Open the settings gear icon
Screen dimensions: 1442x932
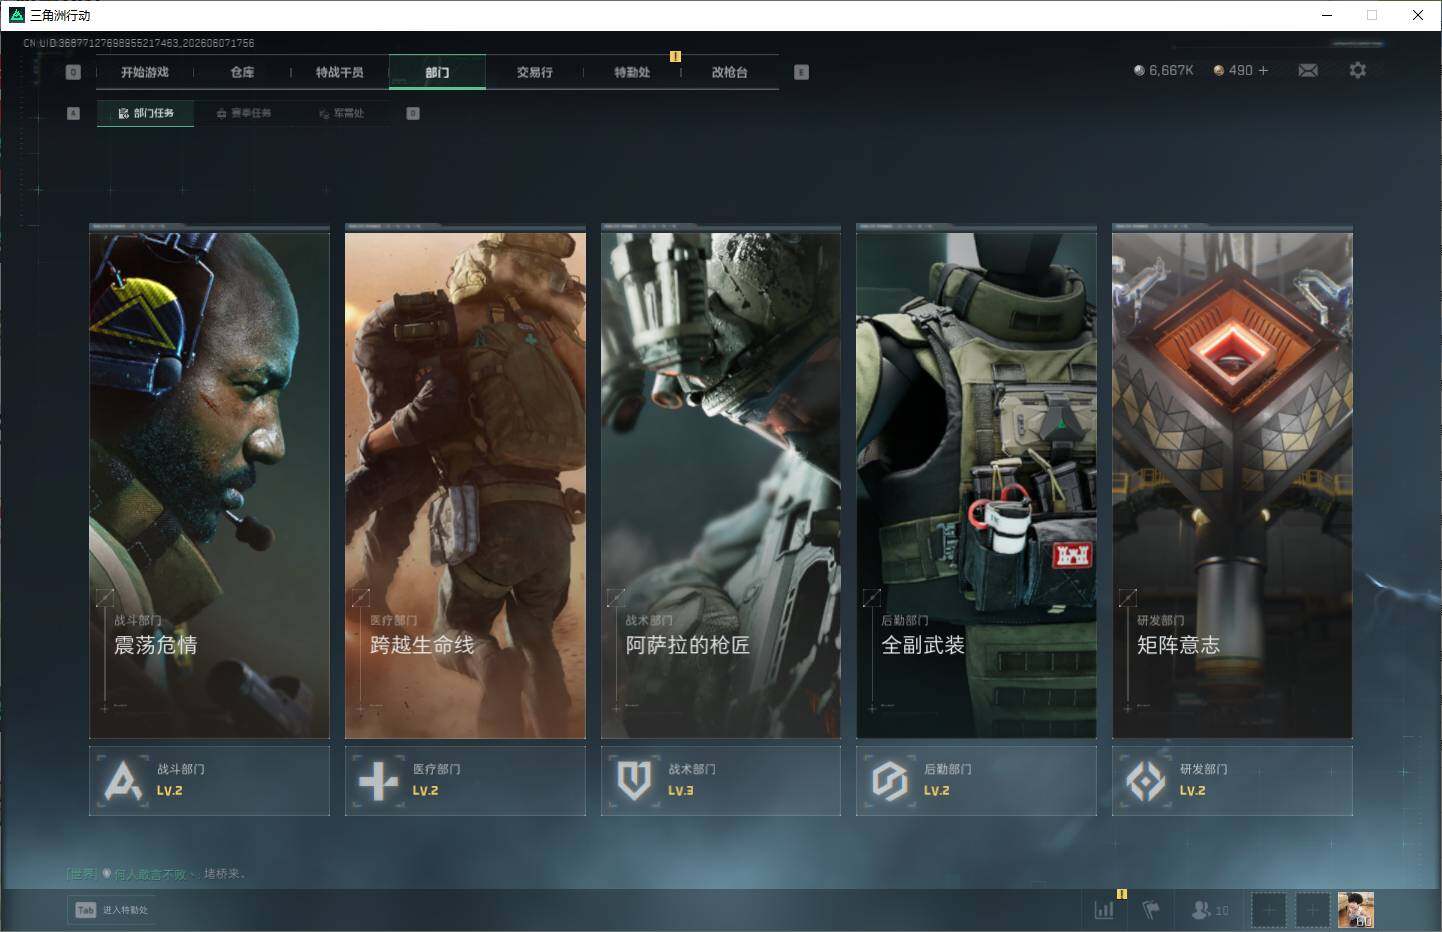pos(1357,70)
